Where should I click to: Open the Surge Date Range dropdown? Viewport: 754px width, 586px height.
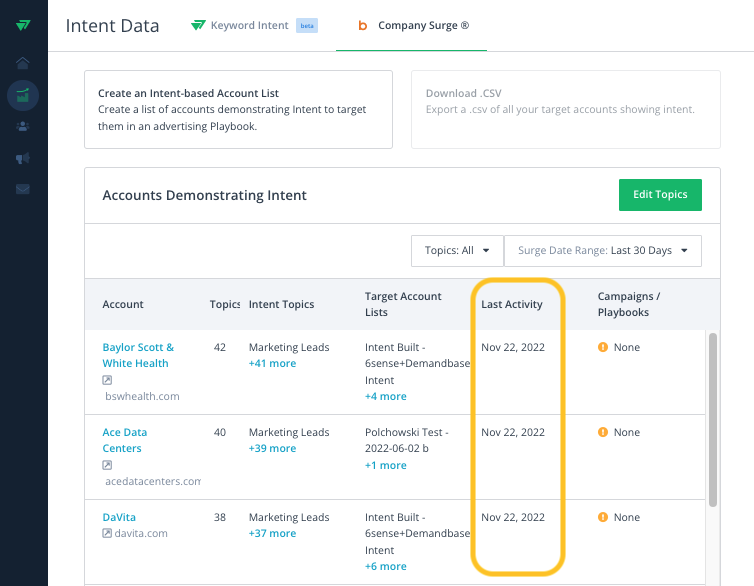(x=603, y=251)
